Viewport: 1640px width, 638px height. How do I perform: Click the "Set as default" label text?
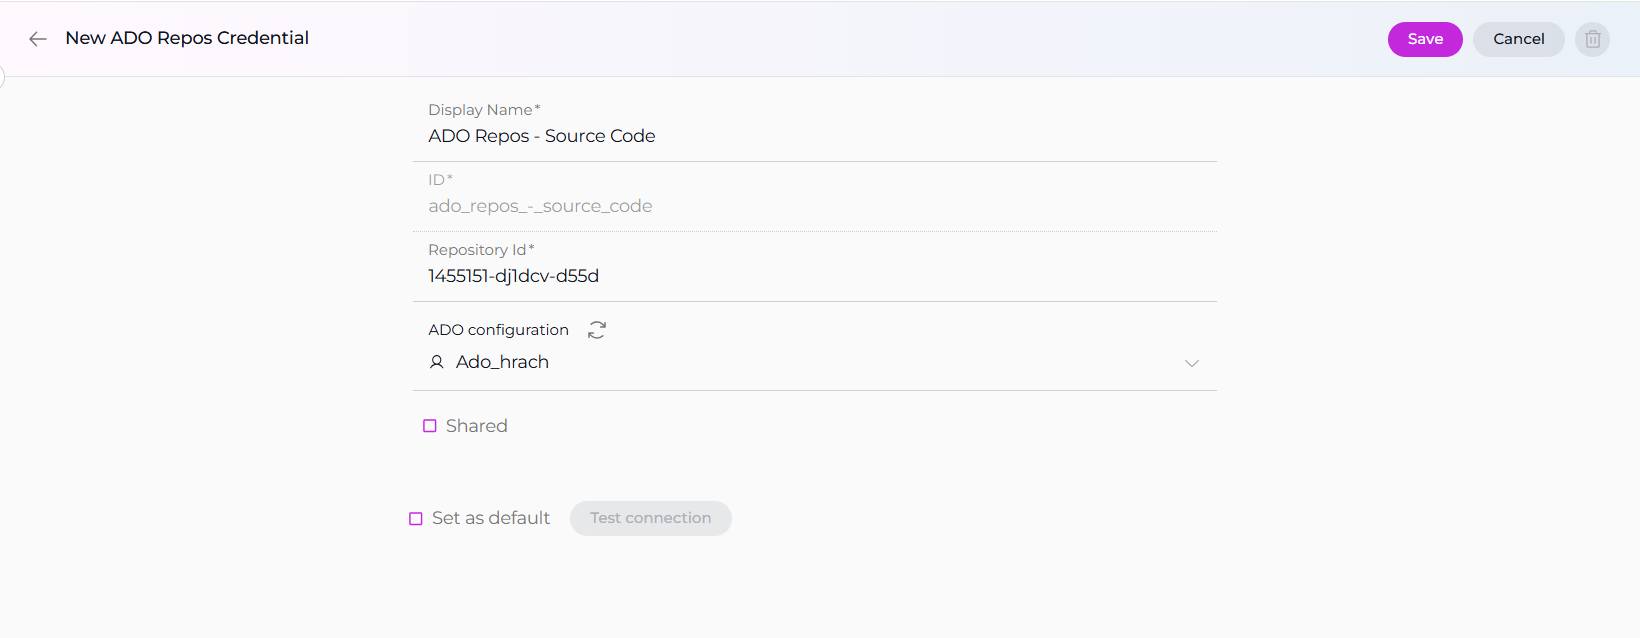[490, 518]
